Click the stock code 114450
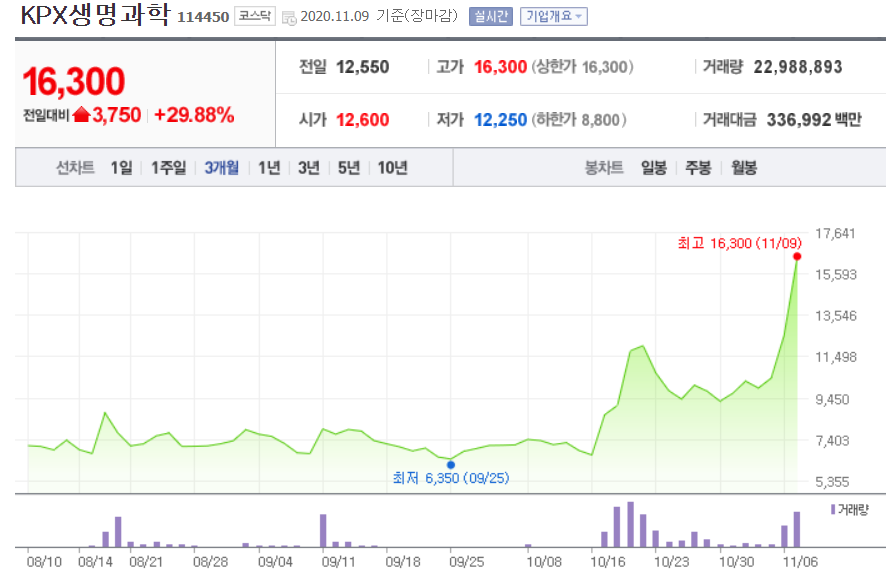The height and width of the screenshot is (586, 886). click(203, 18)
